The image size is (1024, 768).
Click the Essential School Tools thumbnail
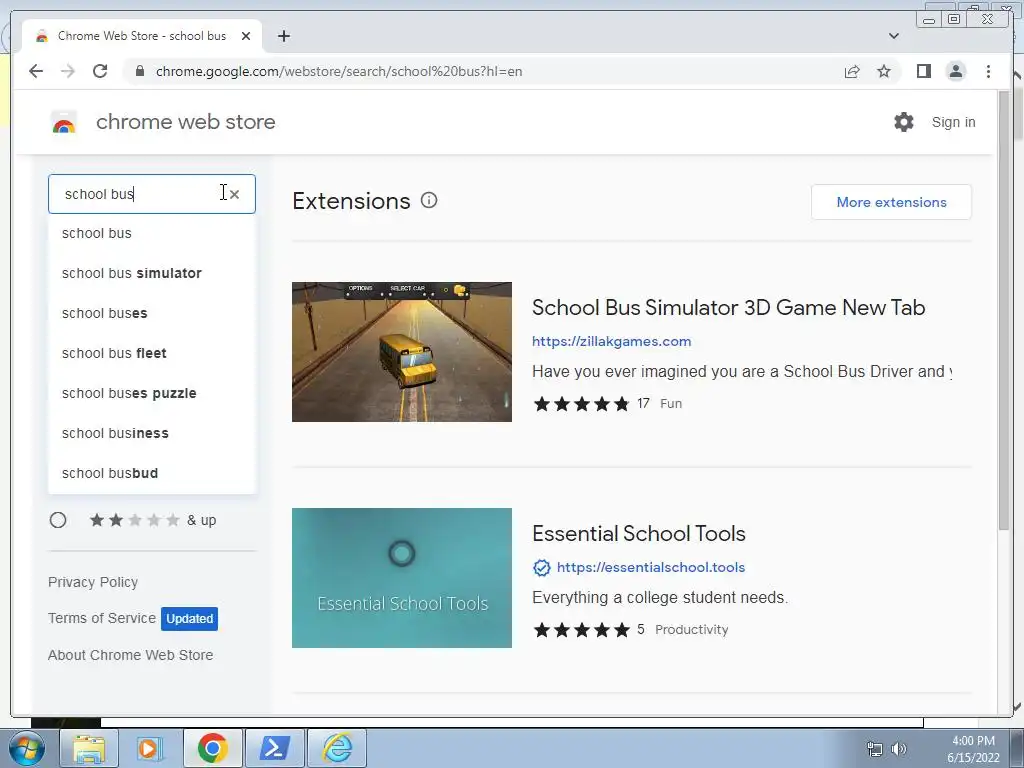[402, 578]
